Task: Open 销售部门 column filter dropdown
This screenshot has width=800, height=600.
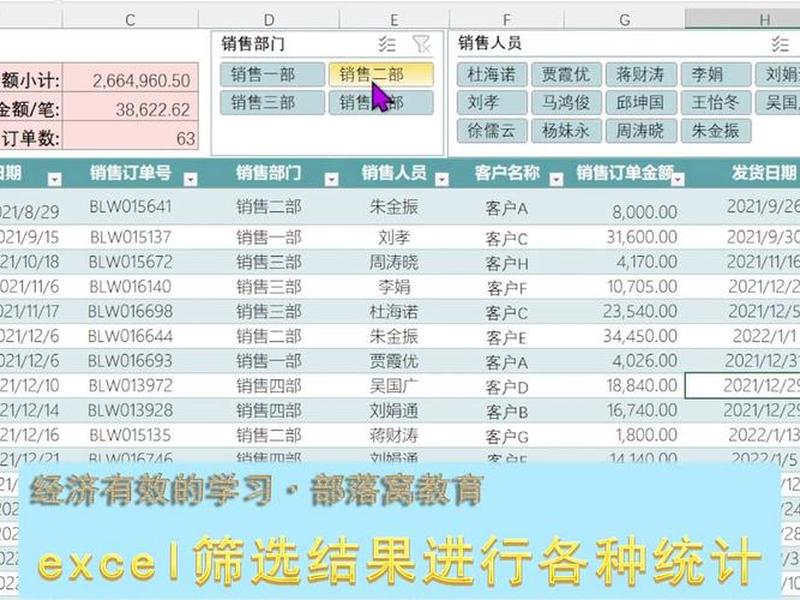Action: click(x=332, y=179)
